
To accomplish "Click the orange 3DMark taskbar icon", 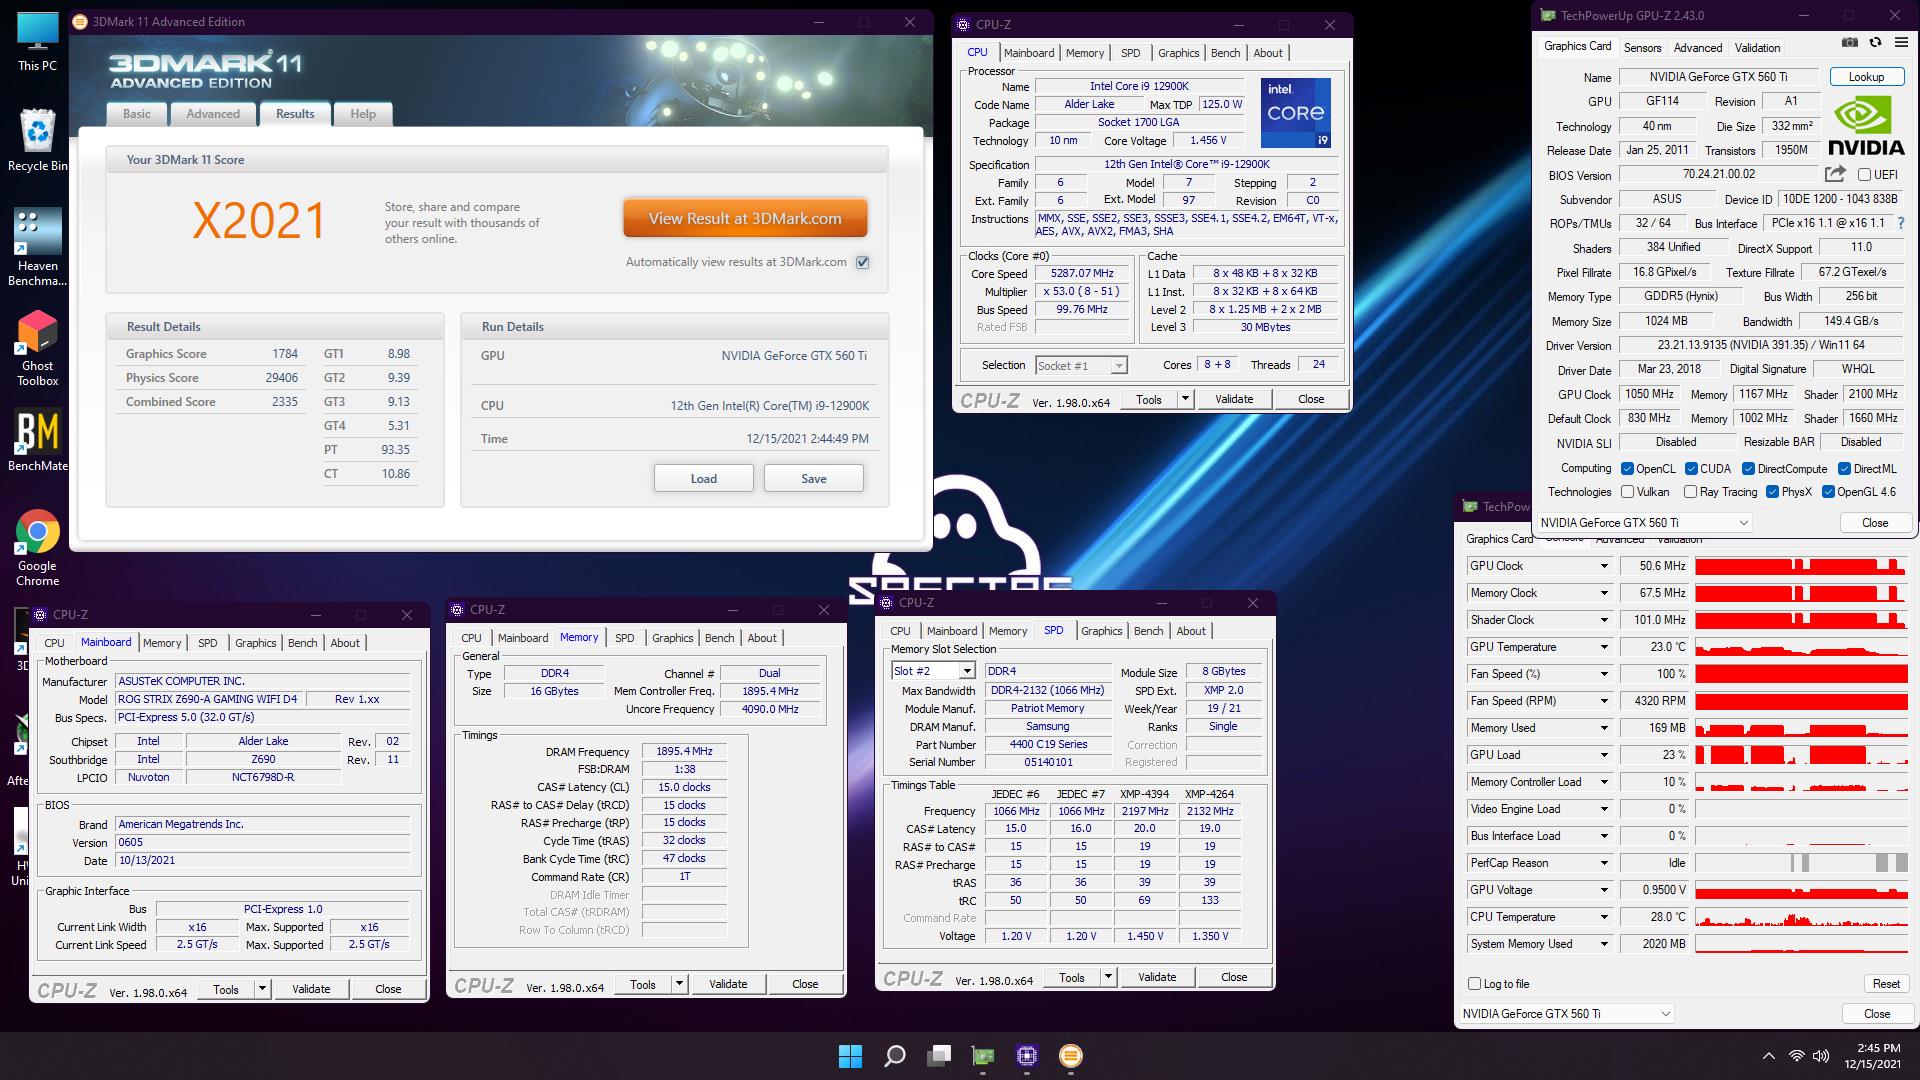I will point(1071,1056).
